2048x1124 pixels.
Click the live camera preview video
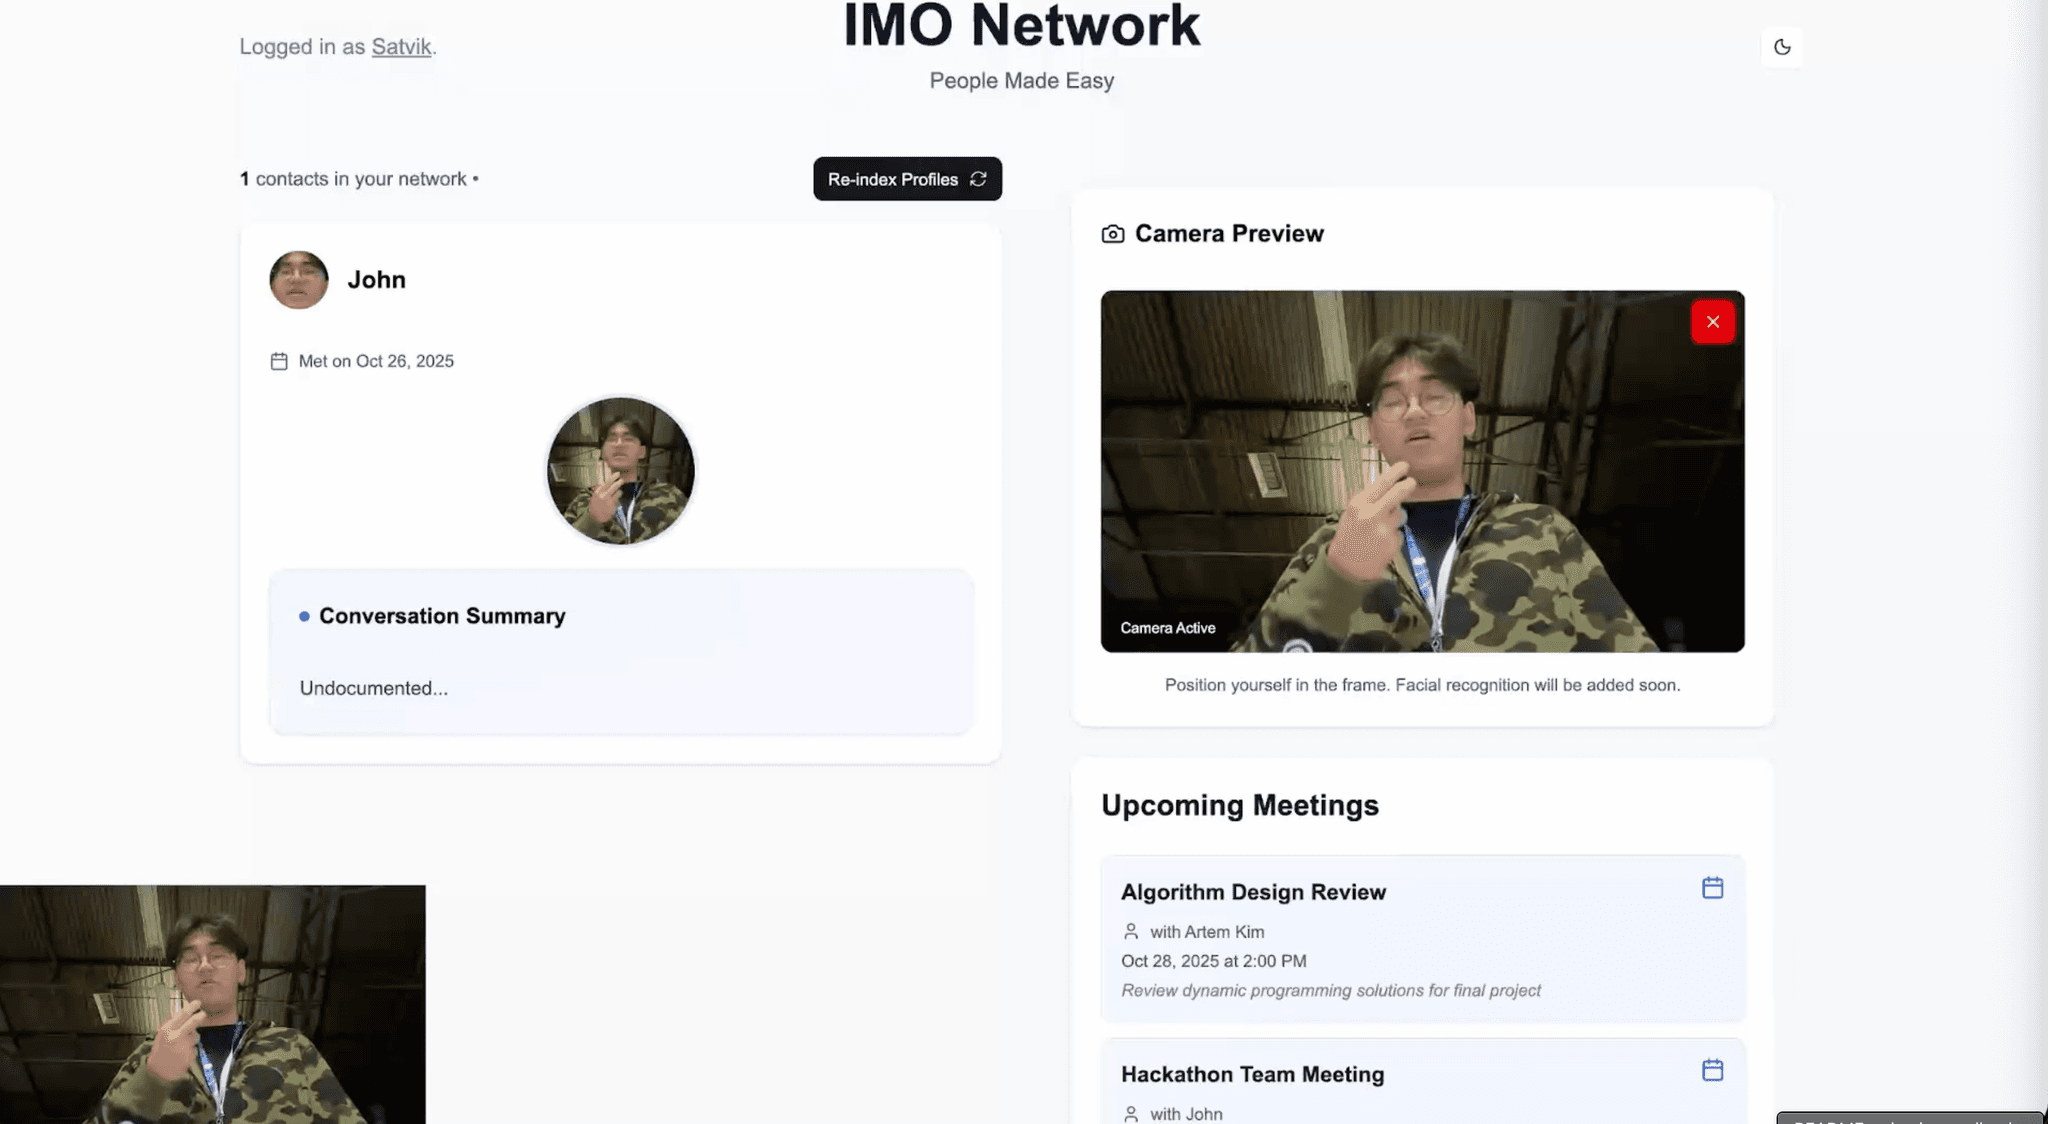[1421, 472]
